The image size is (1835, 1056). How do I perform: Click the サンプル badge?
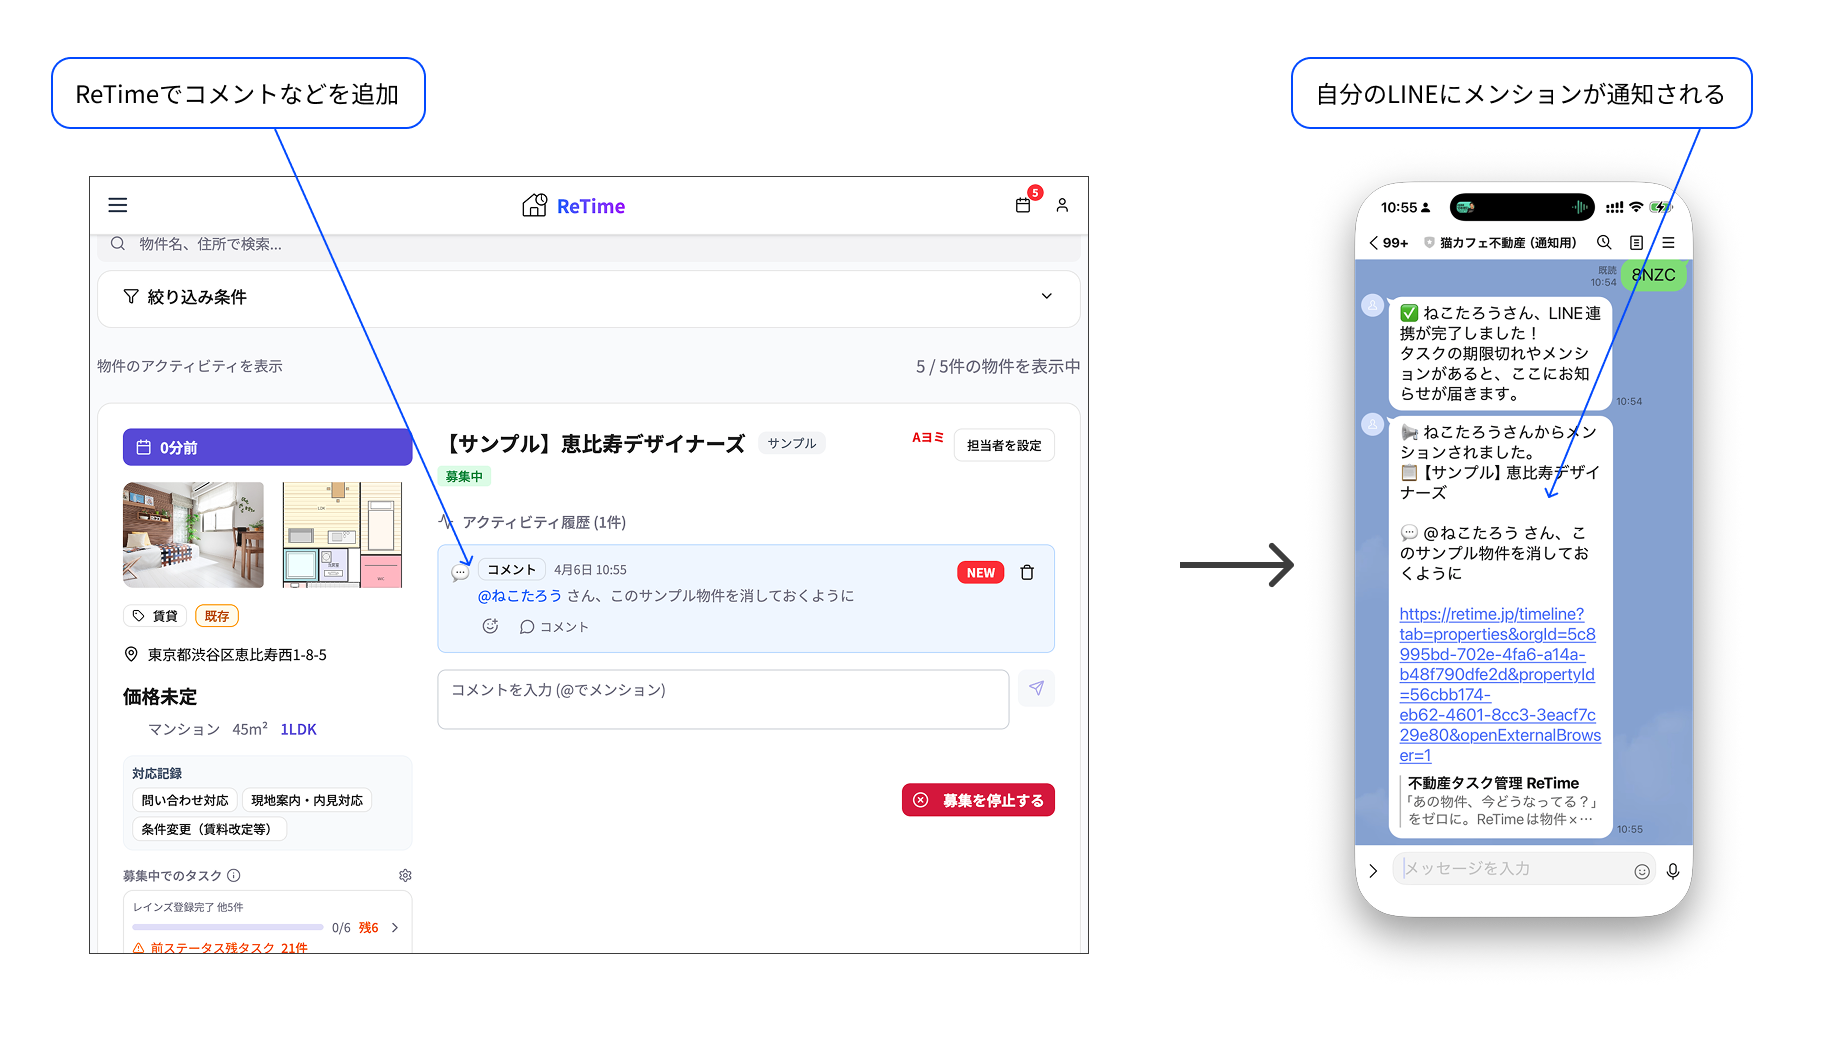792,443
